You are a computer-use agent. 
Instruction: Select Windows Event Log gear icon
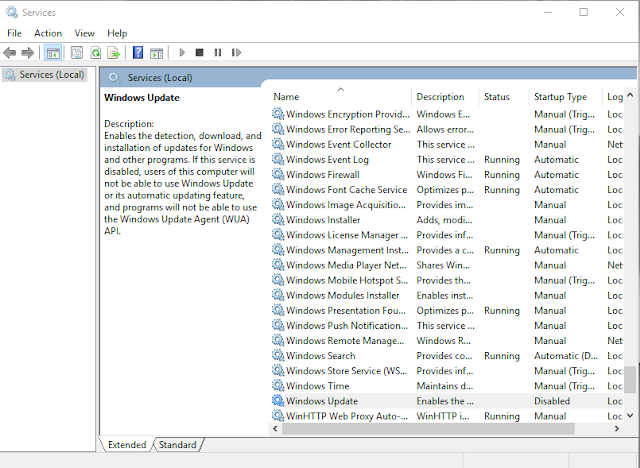278,159
